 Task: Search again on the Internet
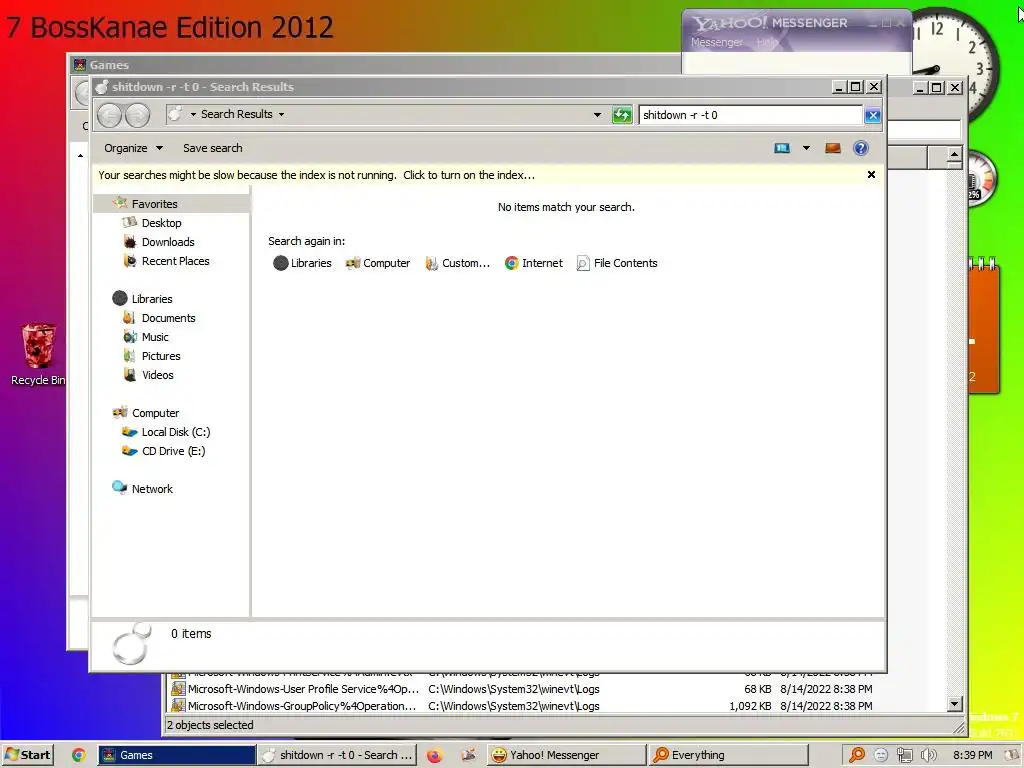[534, 263]
